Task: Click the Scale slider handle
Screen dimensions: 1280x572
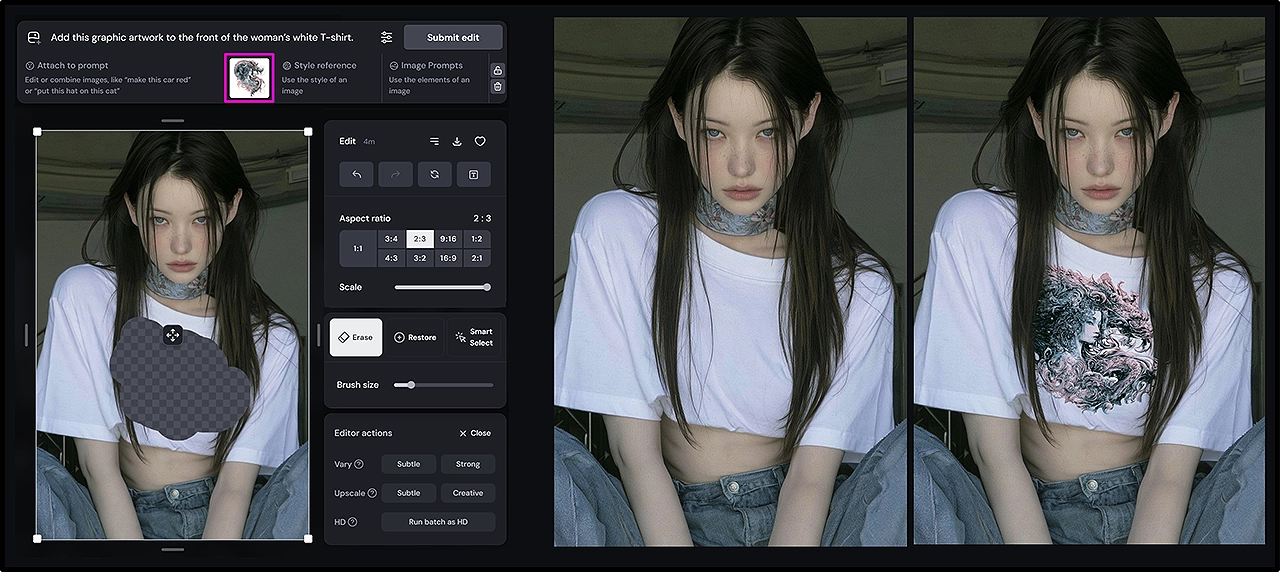Action: click(487, 287)
